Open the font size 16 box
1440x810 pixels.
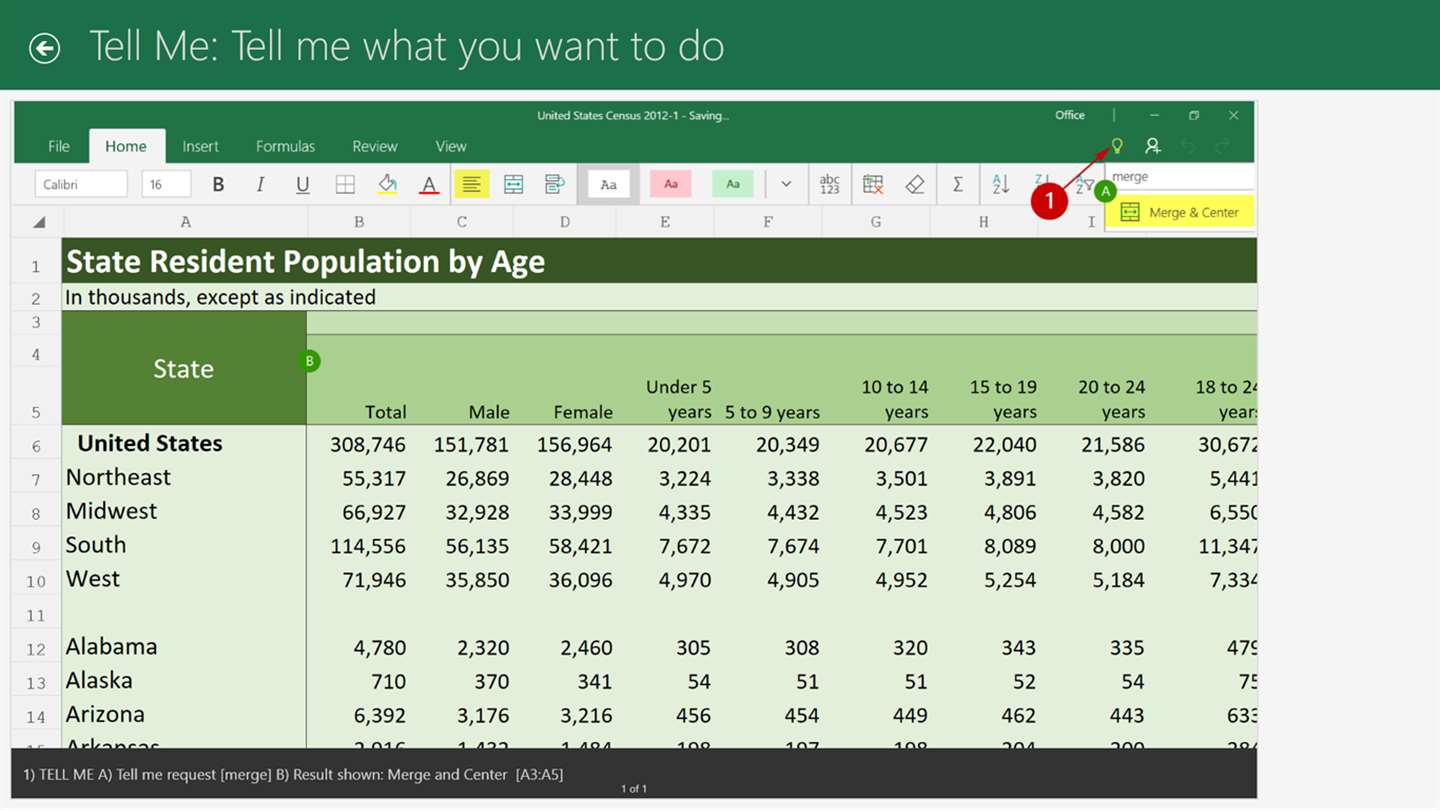pyautogui.click(x=166, y=184)
